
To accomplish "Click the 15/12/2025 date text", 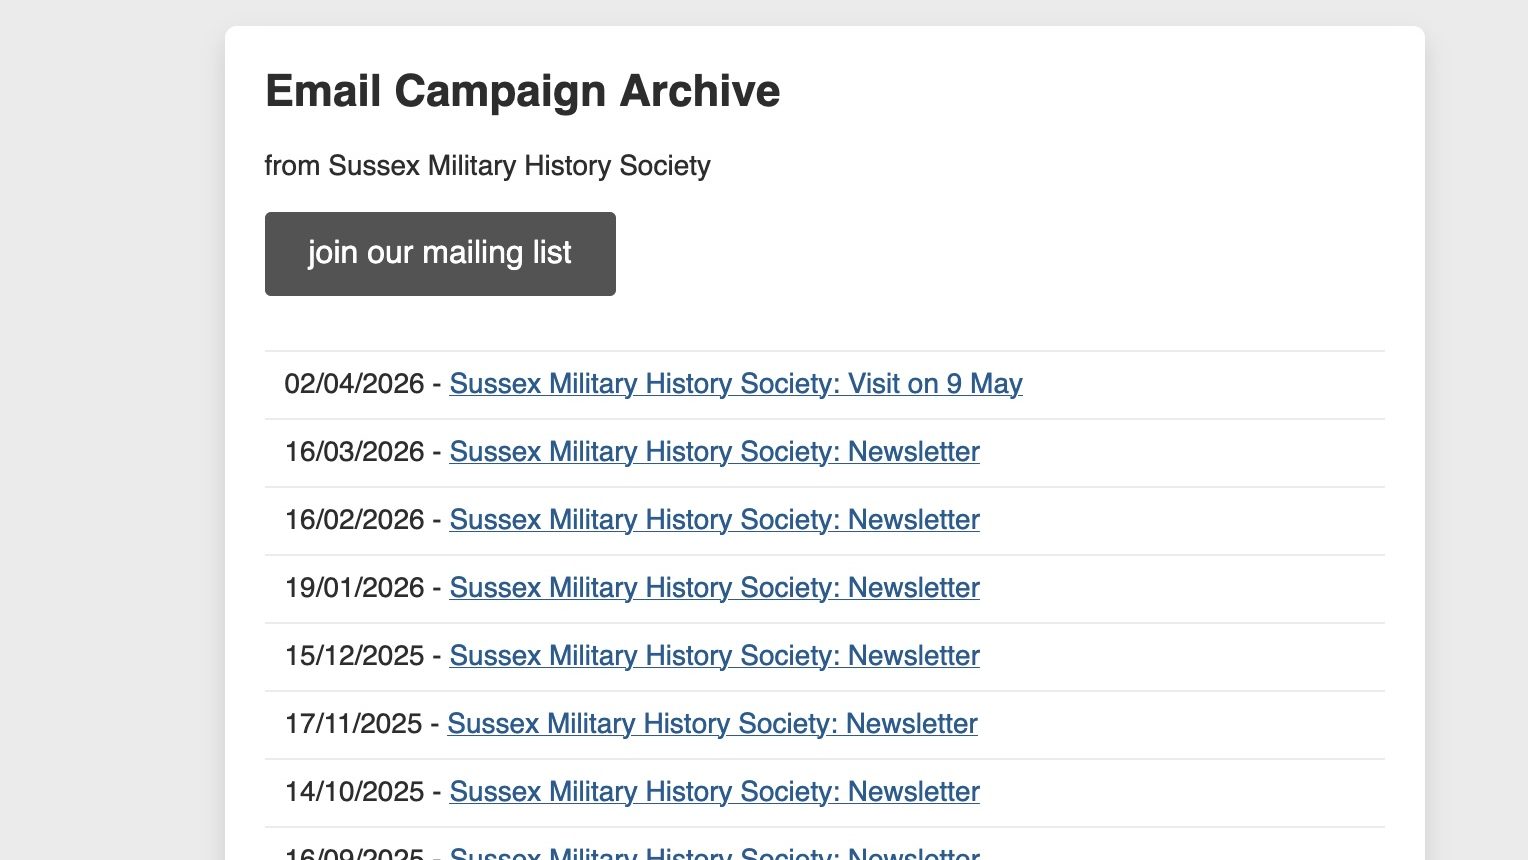I will pos(354,656).
